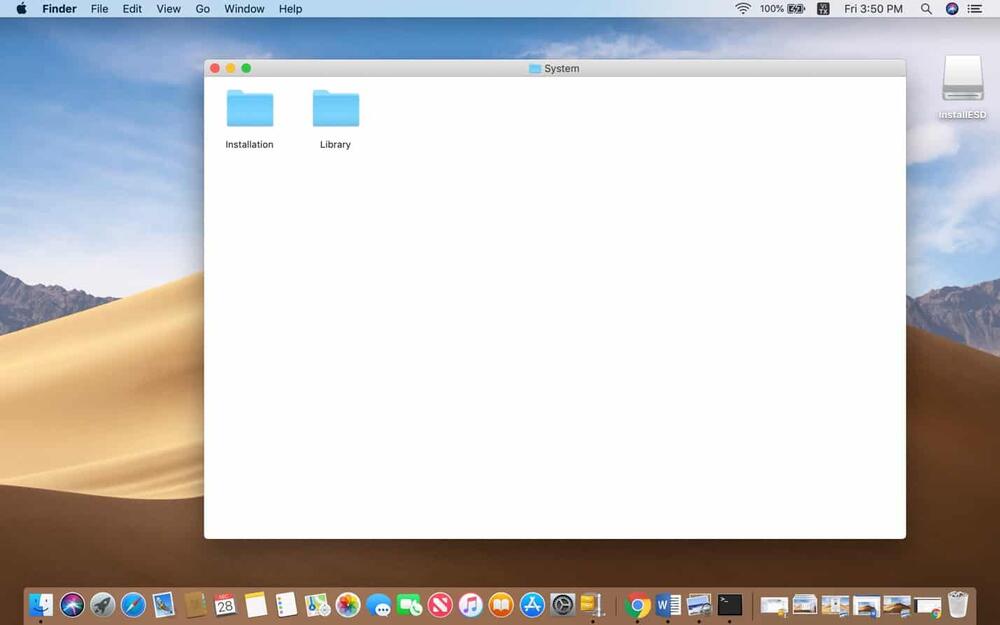Viewport: 1000px width, 625px height.
Task: Open the Go menu
Action: point(203,9)
